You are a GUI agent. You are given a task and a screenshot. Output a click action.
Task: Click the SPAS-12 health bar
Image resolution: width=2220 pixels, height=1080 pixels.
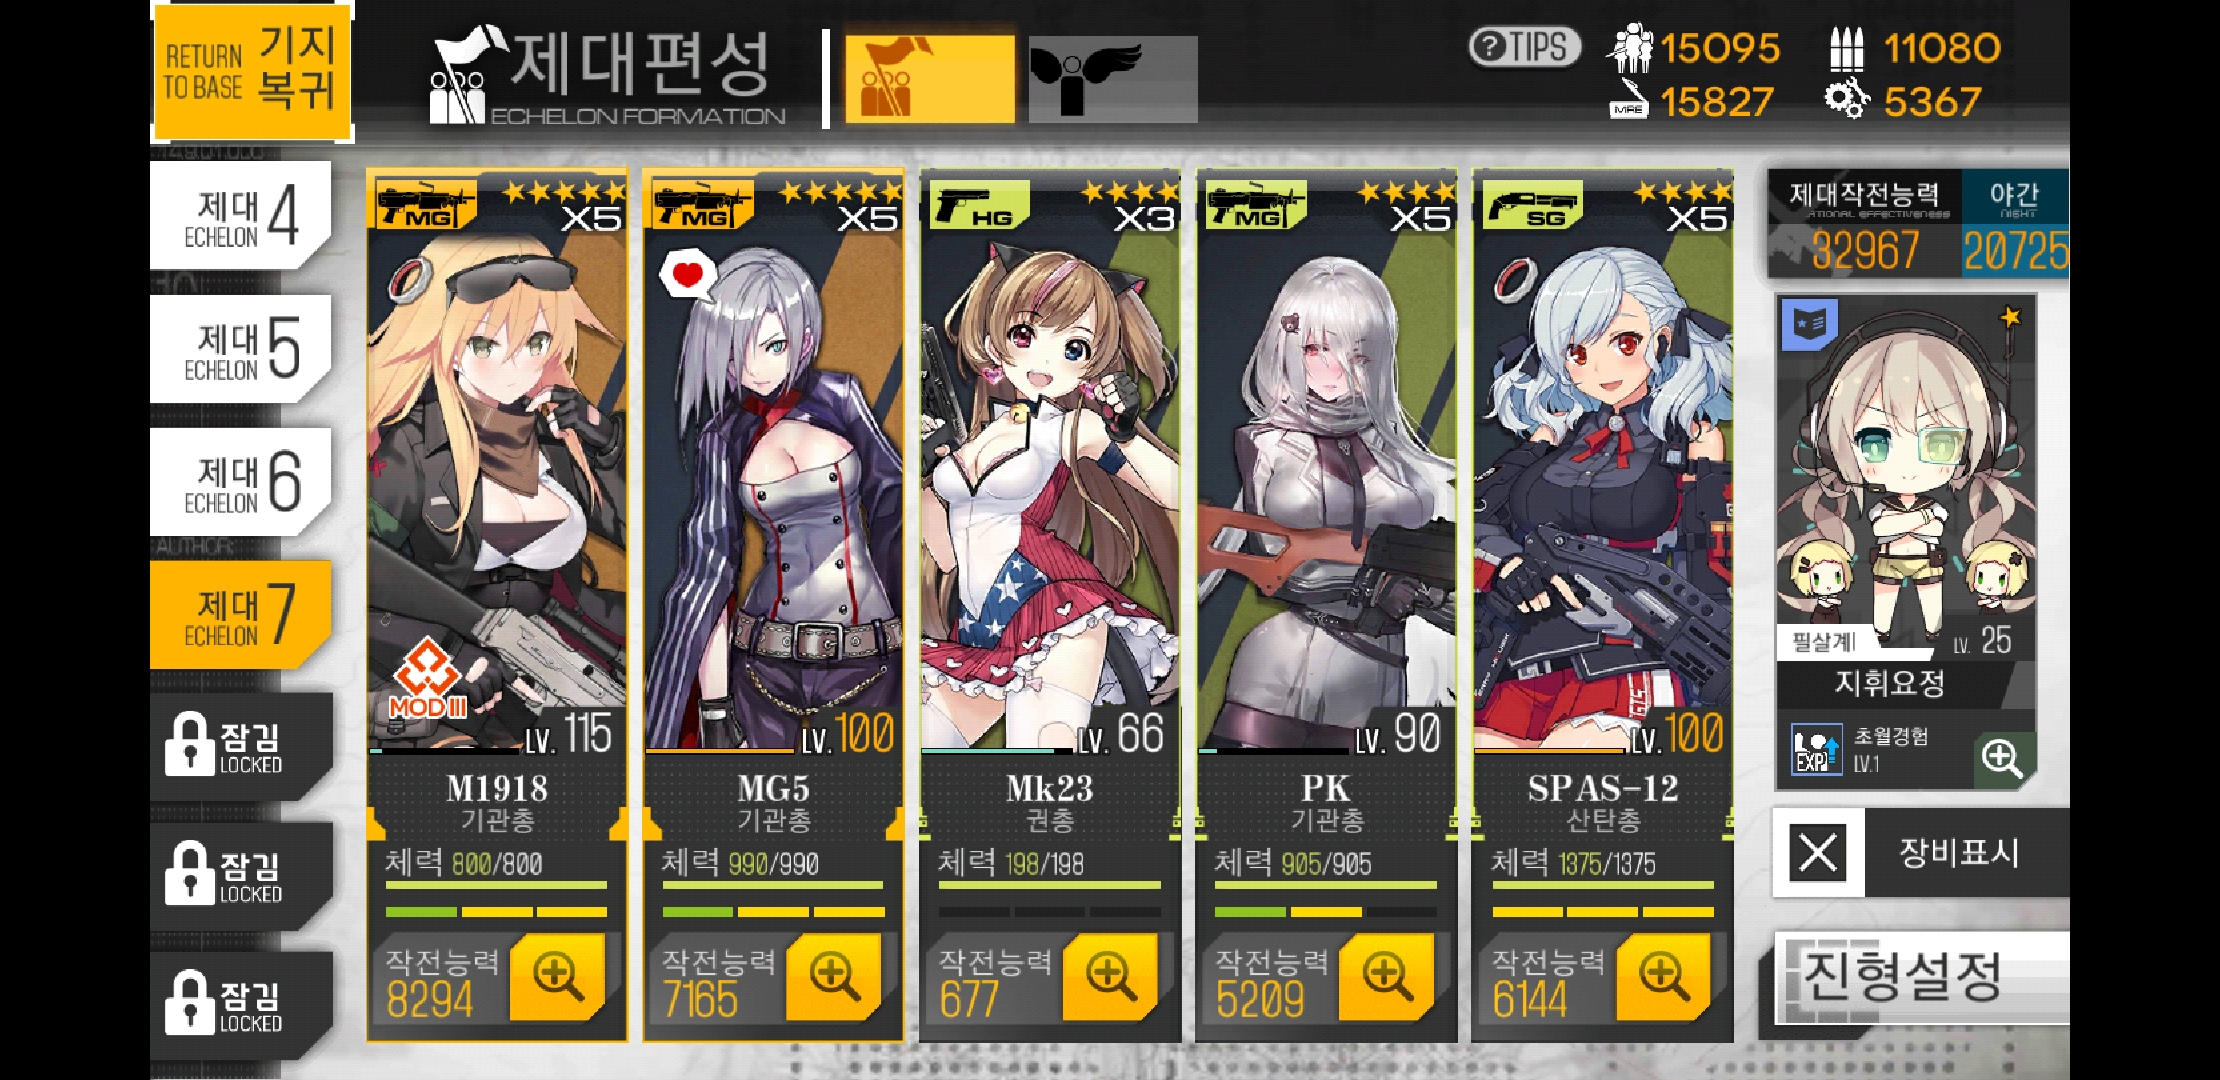point(1603,885)
